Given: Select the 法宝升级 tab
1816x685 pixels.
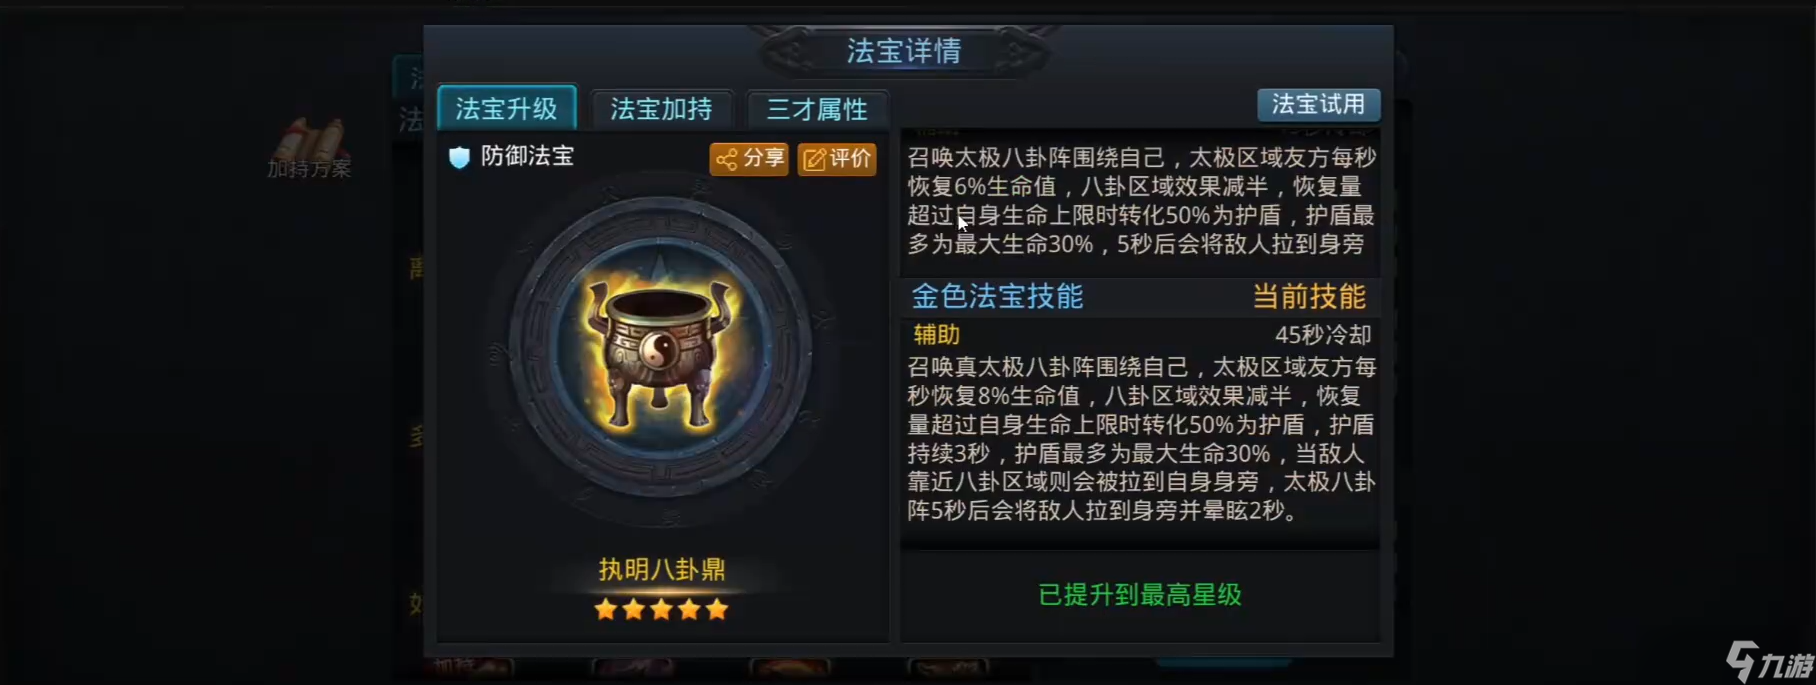Looking at the screenshot, I should 507,108.
